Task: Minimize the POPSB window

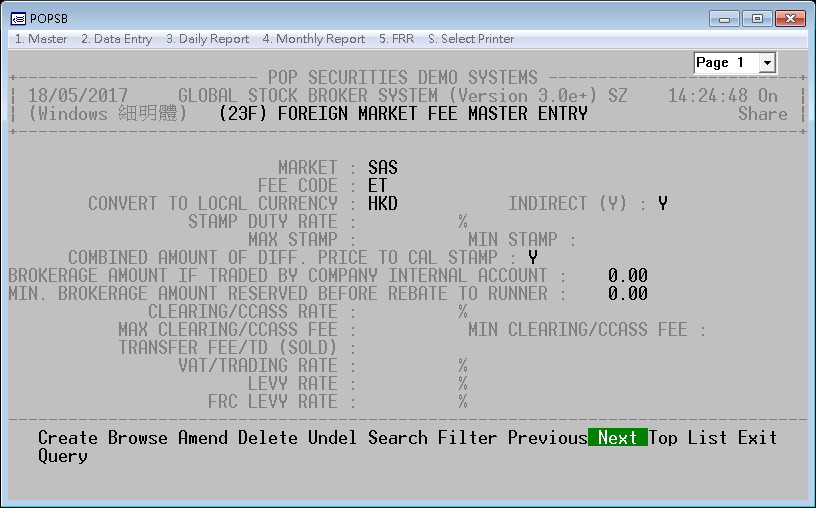Action: 724,19
